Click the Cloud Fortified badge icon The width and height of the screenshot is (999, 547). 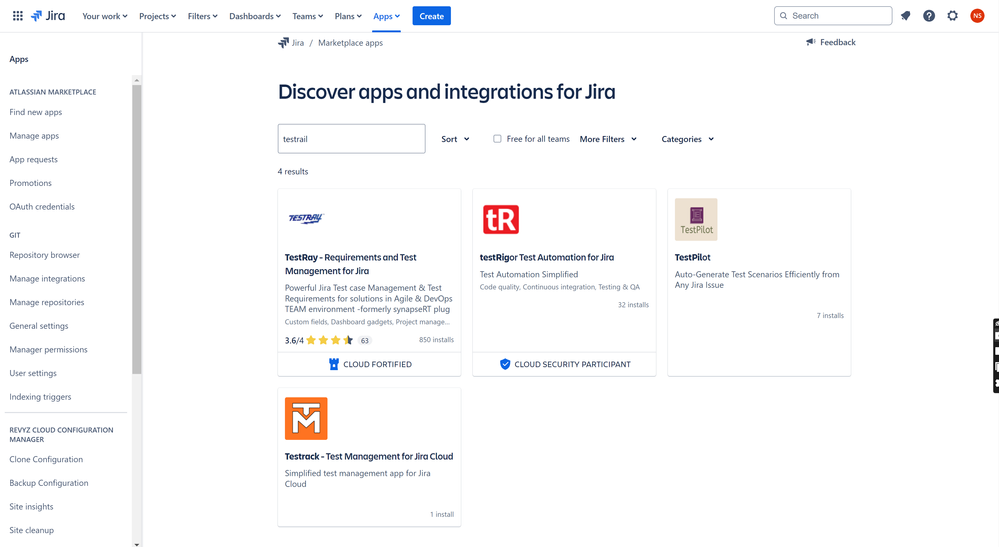coord(333,364)
